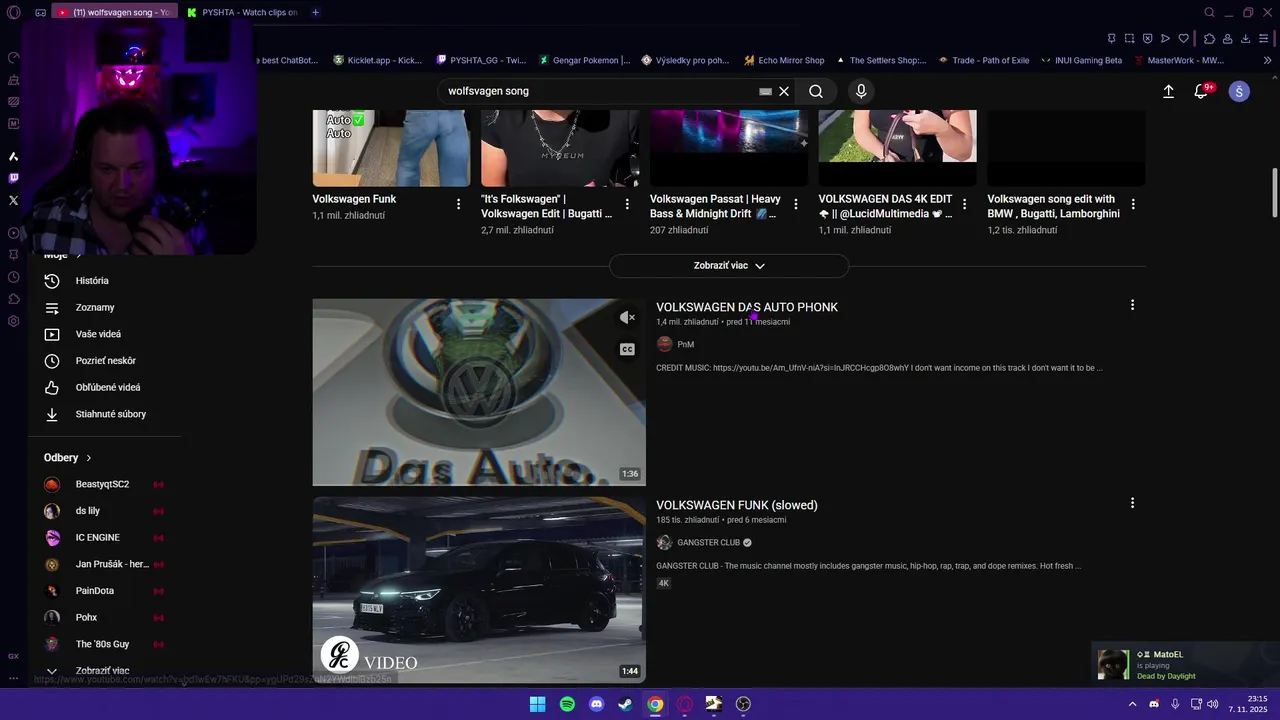Open options for Volkswagen song edit with BMW
Image resolution: width=1280 pixels, height=720 pixels.
(x=1133, y=204)
